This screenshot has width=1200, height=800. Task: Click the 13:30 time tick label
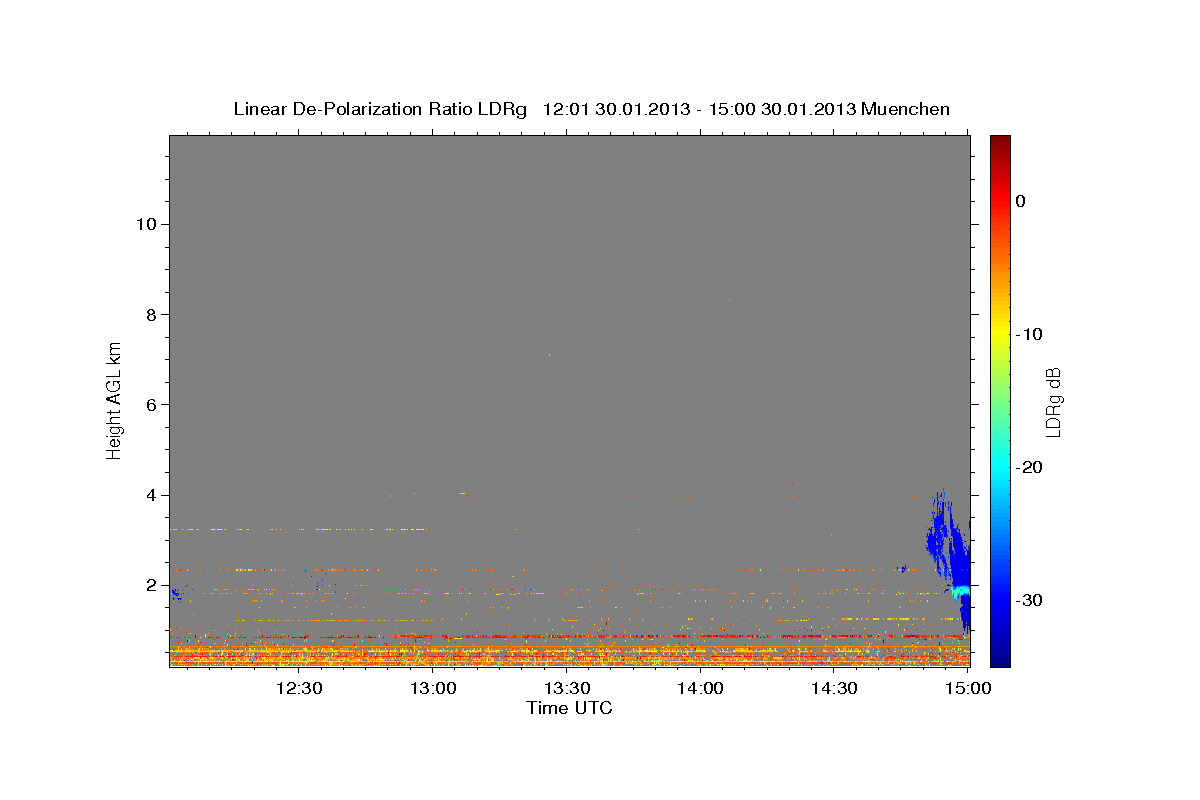567,688
